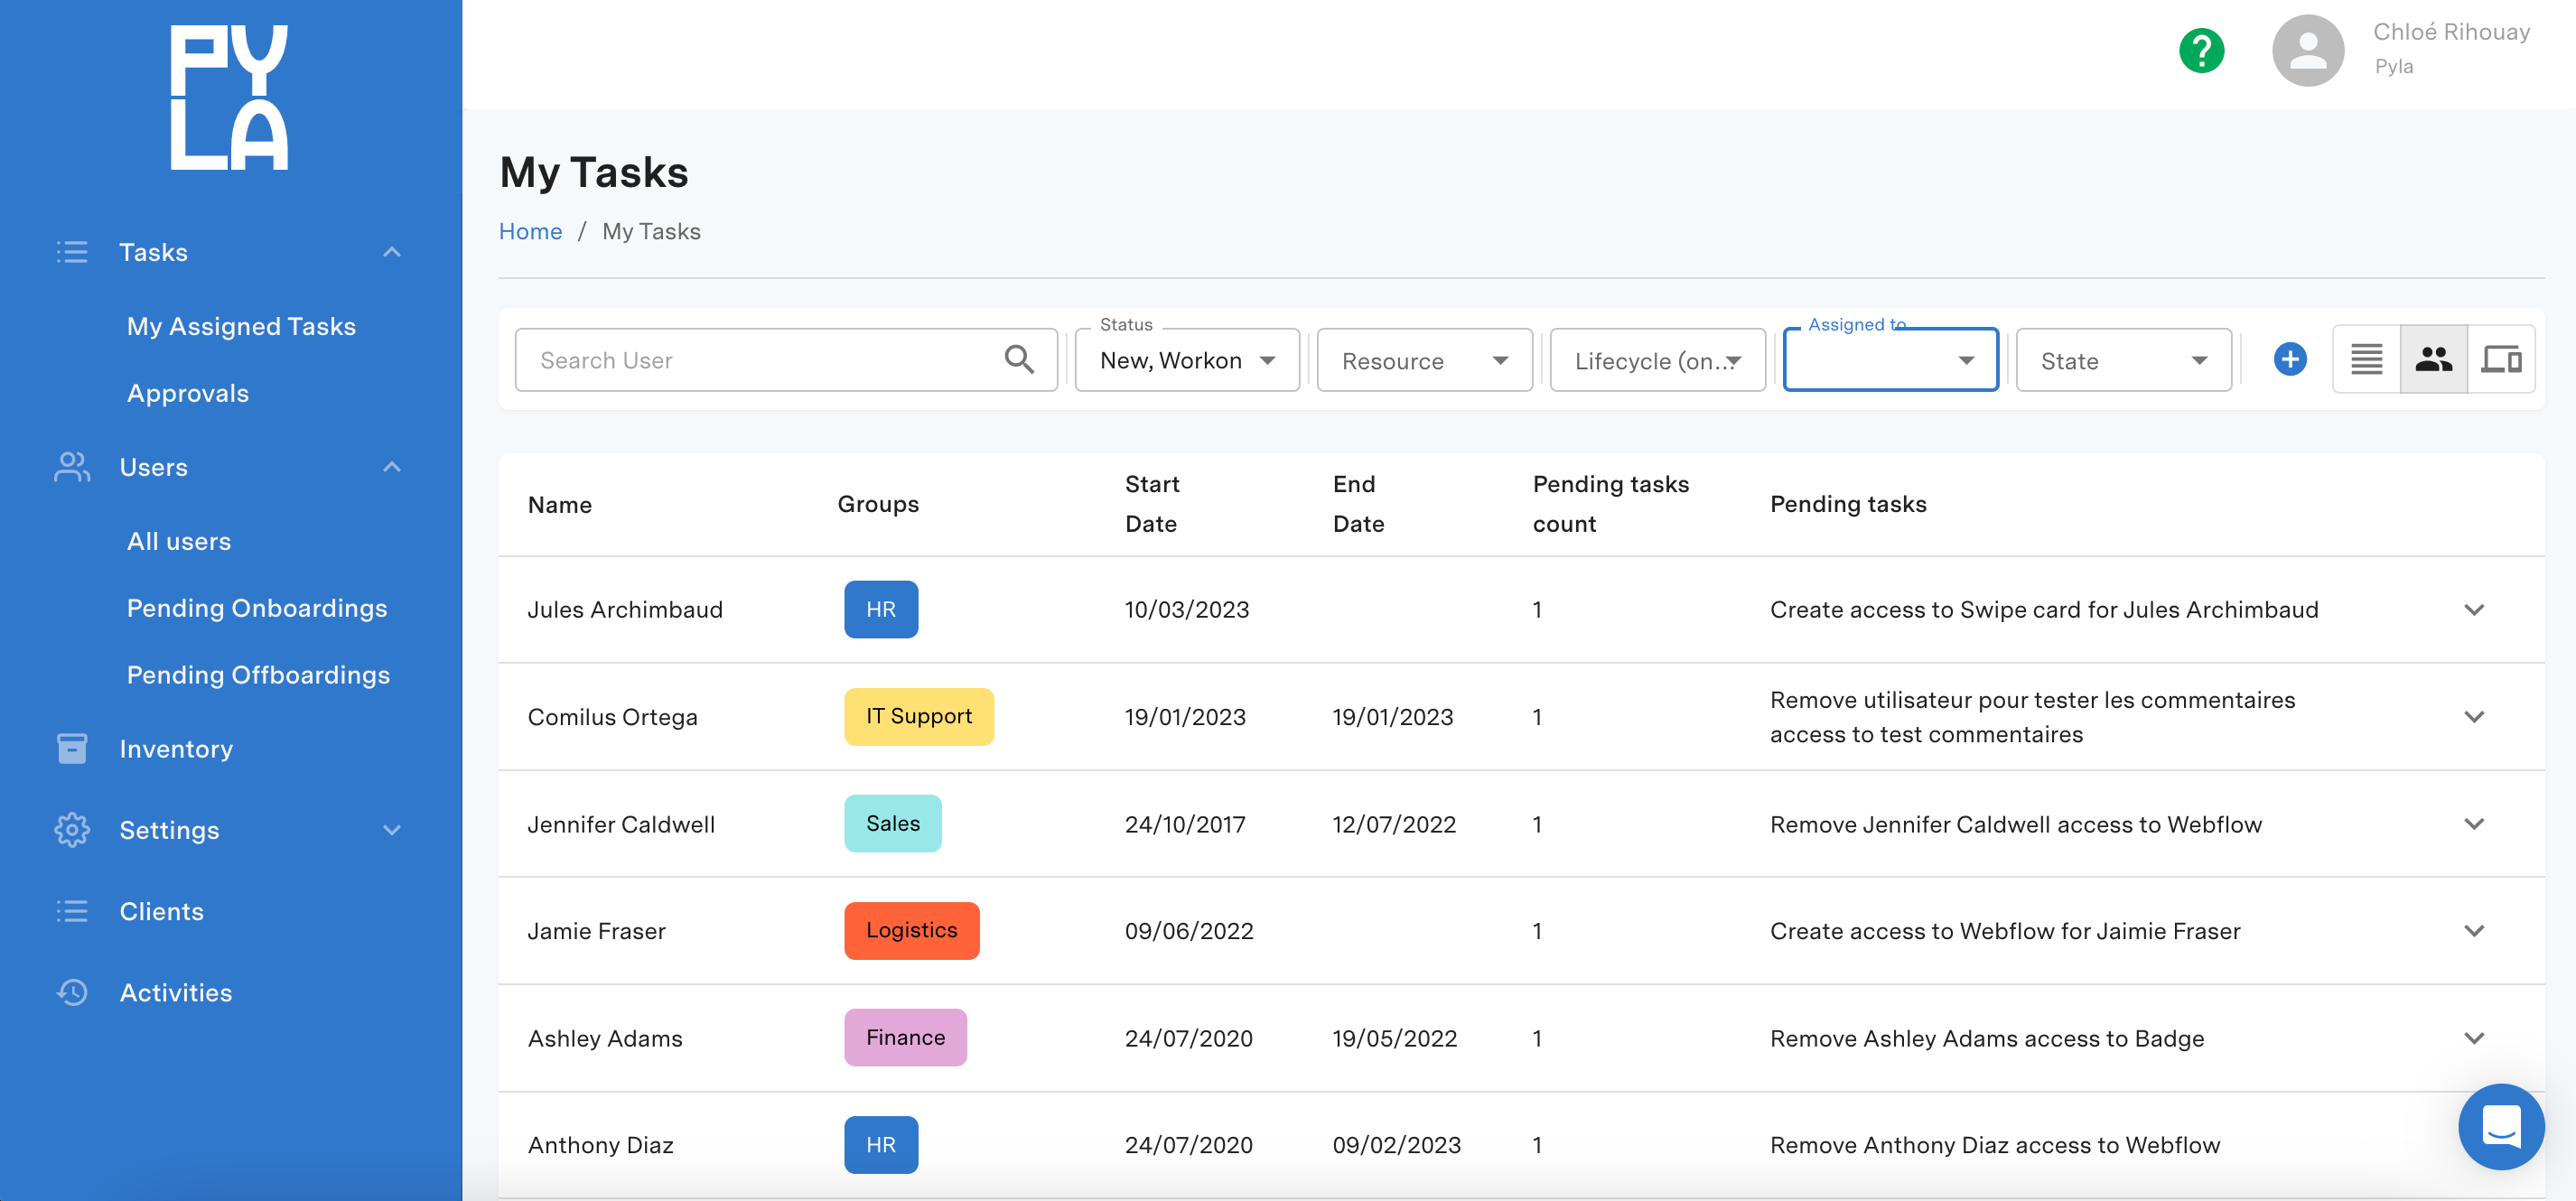Click the Search User input field
Screen dimensions: 2576x1201
[x=760, y=360]
